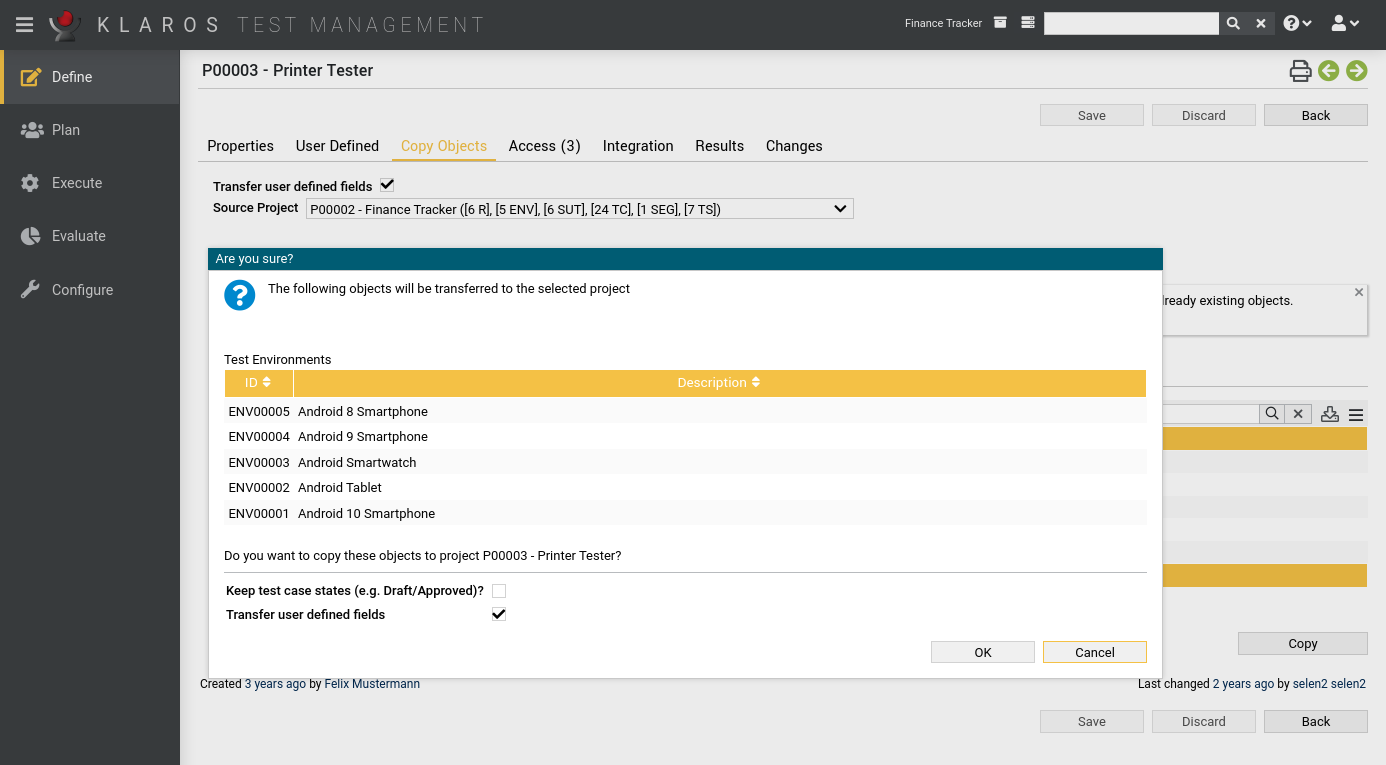
Task: Click the print page icon
Action: pyautogui.click(x=1299, y=71)
